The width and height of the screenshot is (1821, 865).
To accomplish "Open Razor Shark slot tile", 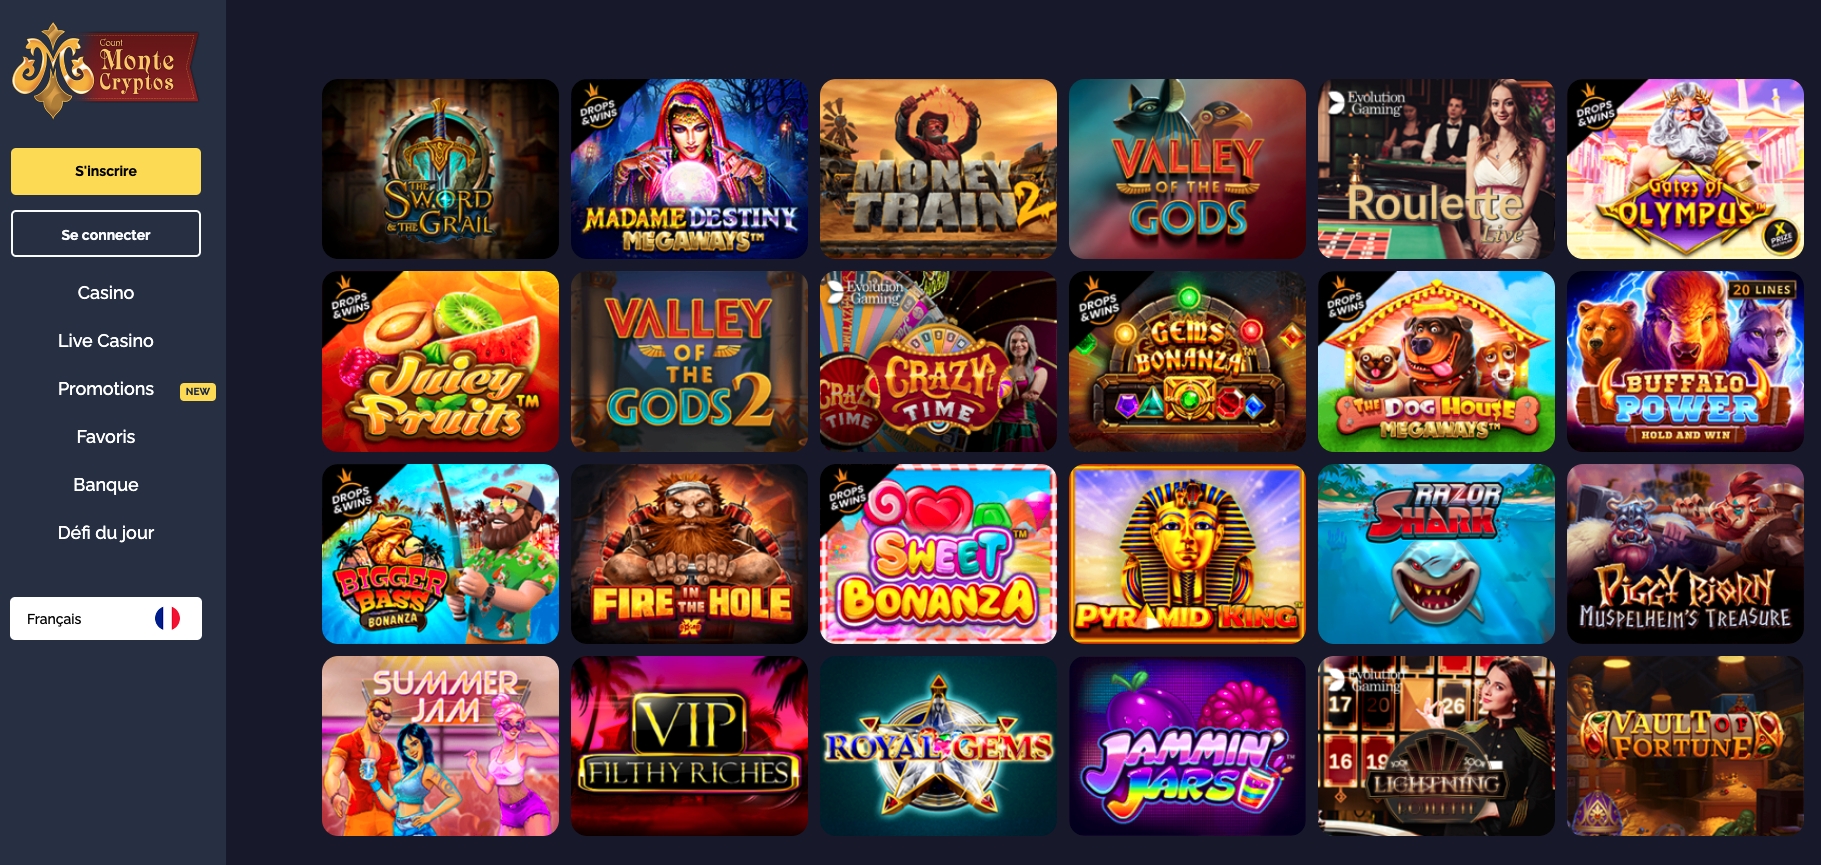I will [x=1436, y=553].
